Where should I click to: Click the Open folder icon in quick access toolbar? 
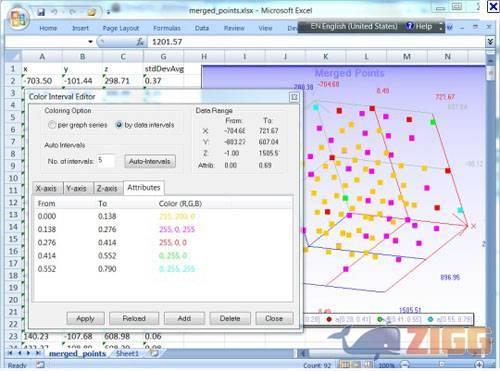coord(91,13)
